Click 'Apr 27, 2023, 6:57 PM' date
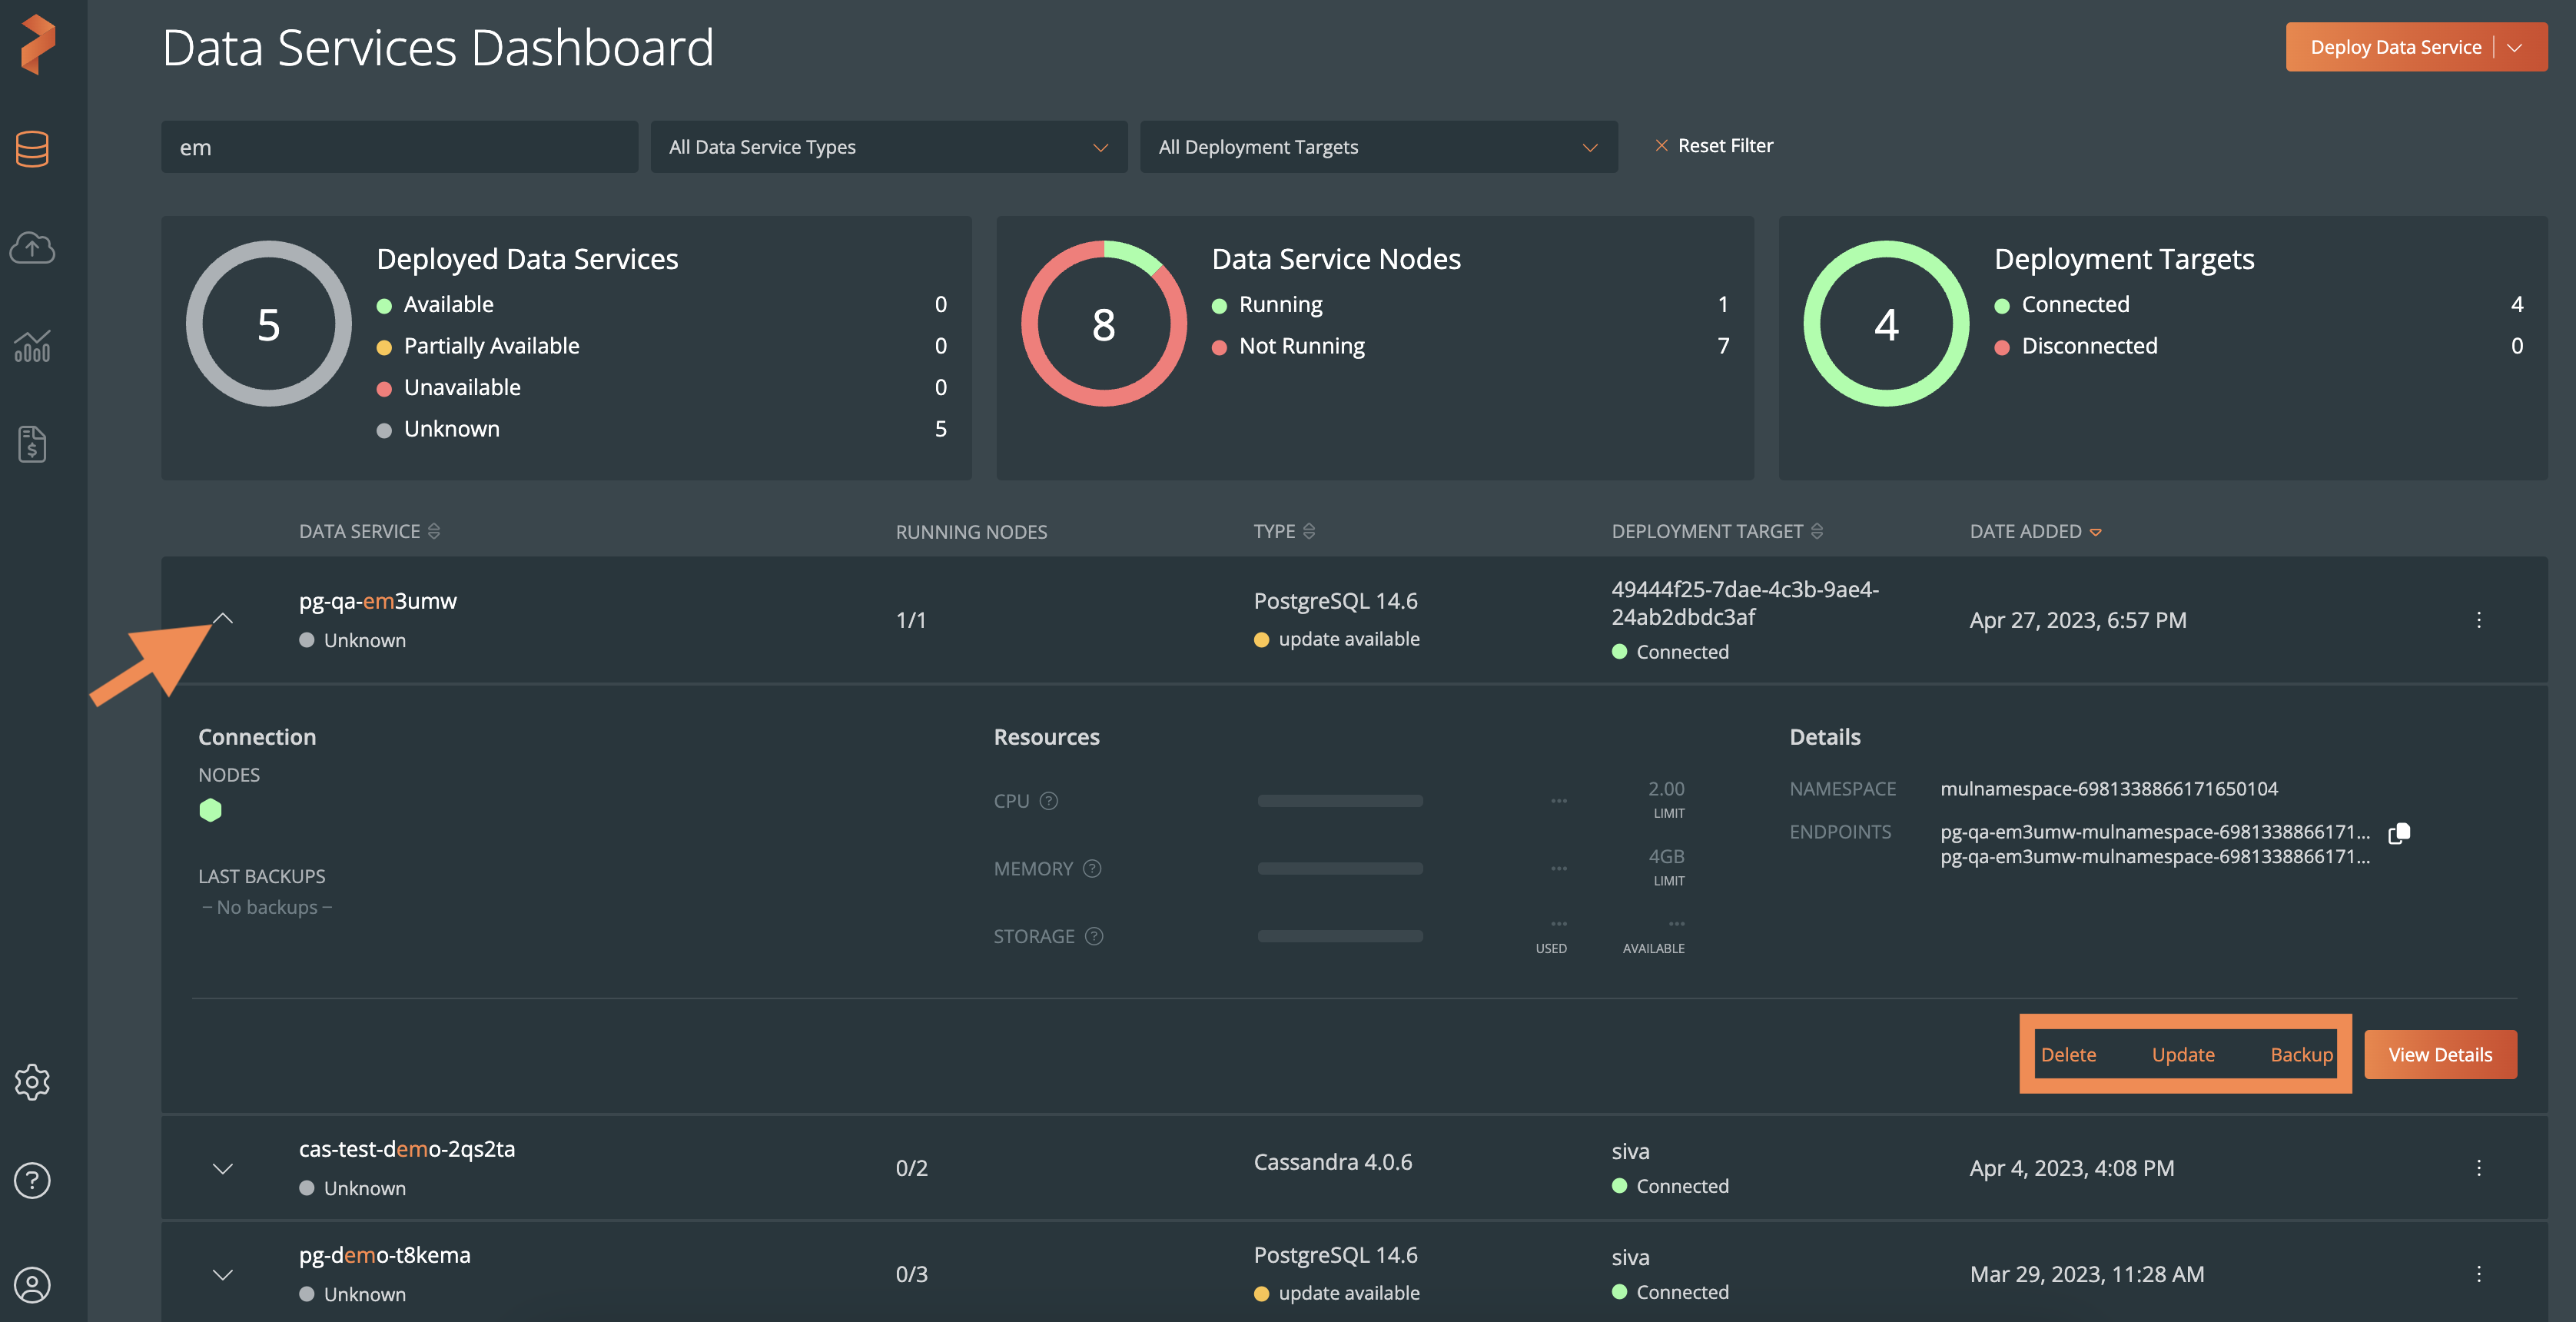The image size is (2576, 1322). (x=2078, y=620)
